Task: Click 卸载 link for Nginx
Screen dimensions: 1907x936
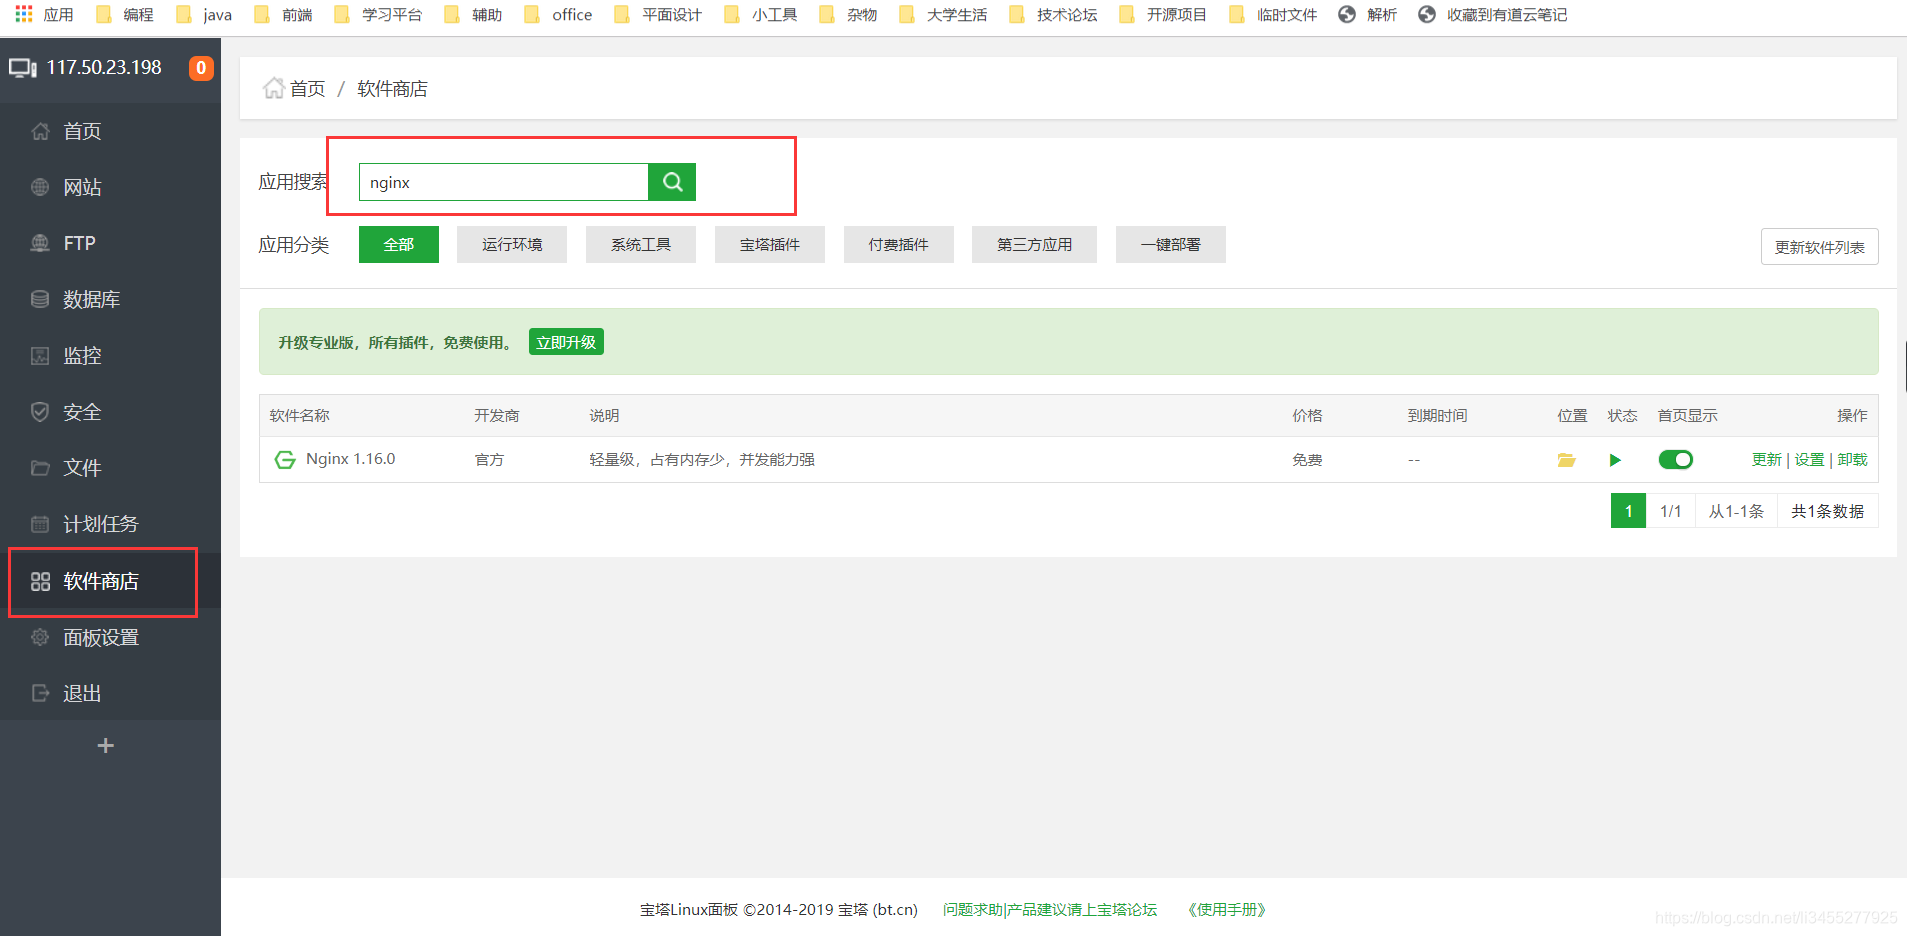Action: (x=1852, y=460)
